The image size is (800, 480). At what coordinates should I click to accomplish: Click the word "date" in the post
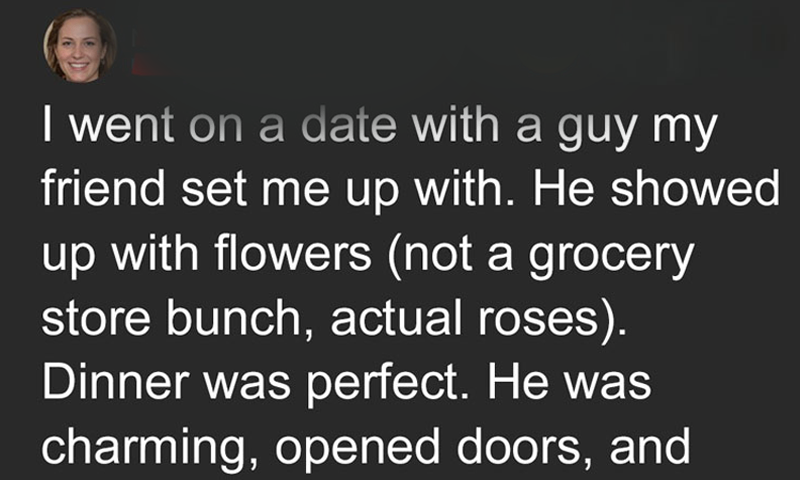[x=348, y=125]
